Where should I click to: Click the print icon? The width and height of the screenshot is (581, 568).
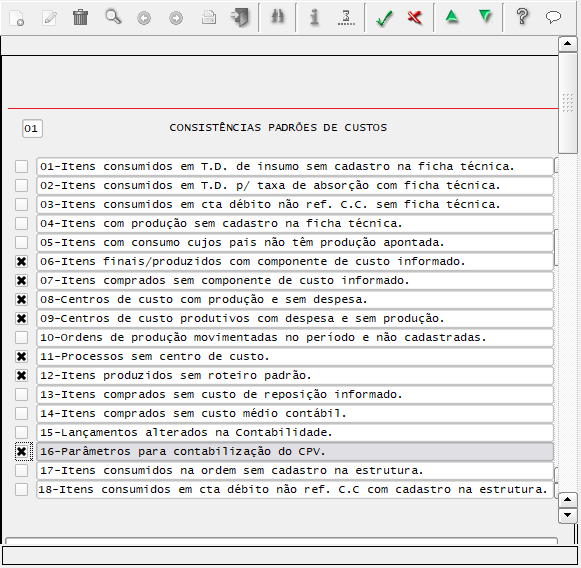[x=209, y=17]
